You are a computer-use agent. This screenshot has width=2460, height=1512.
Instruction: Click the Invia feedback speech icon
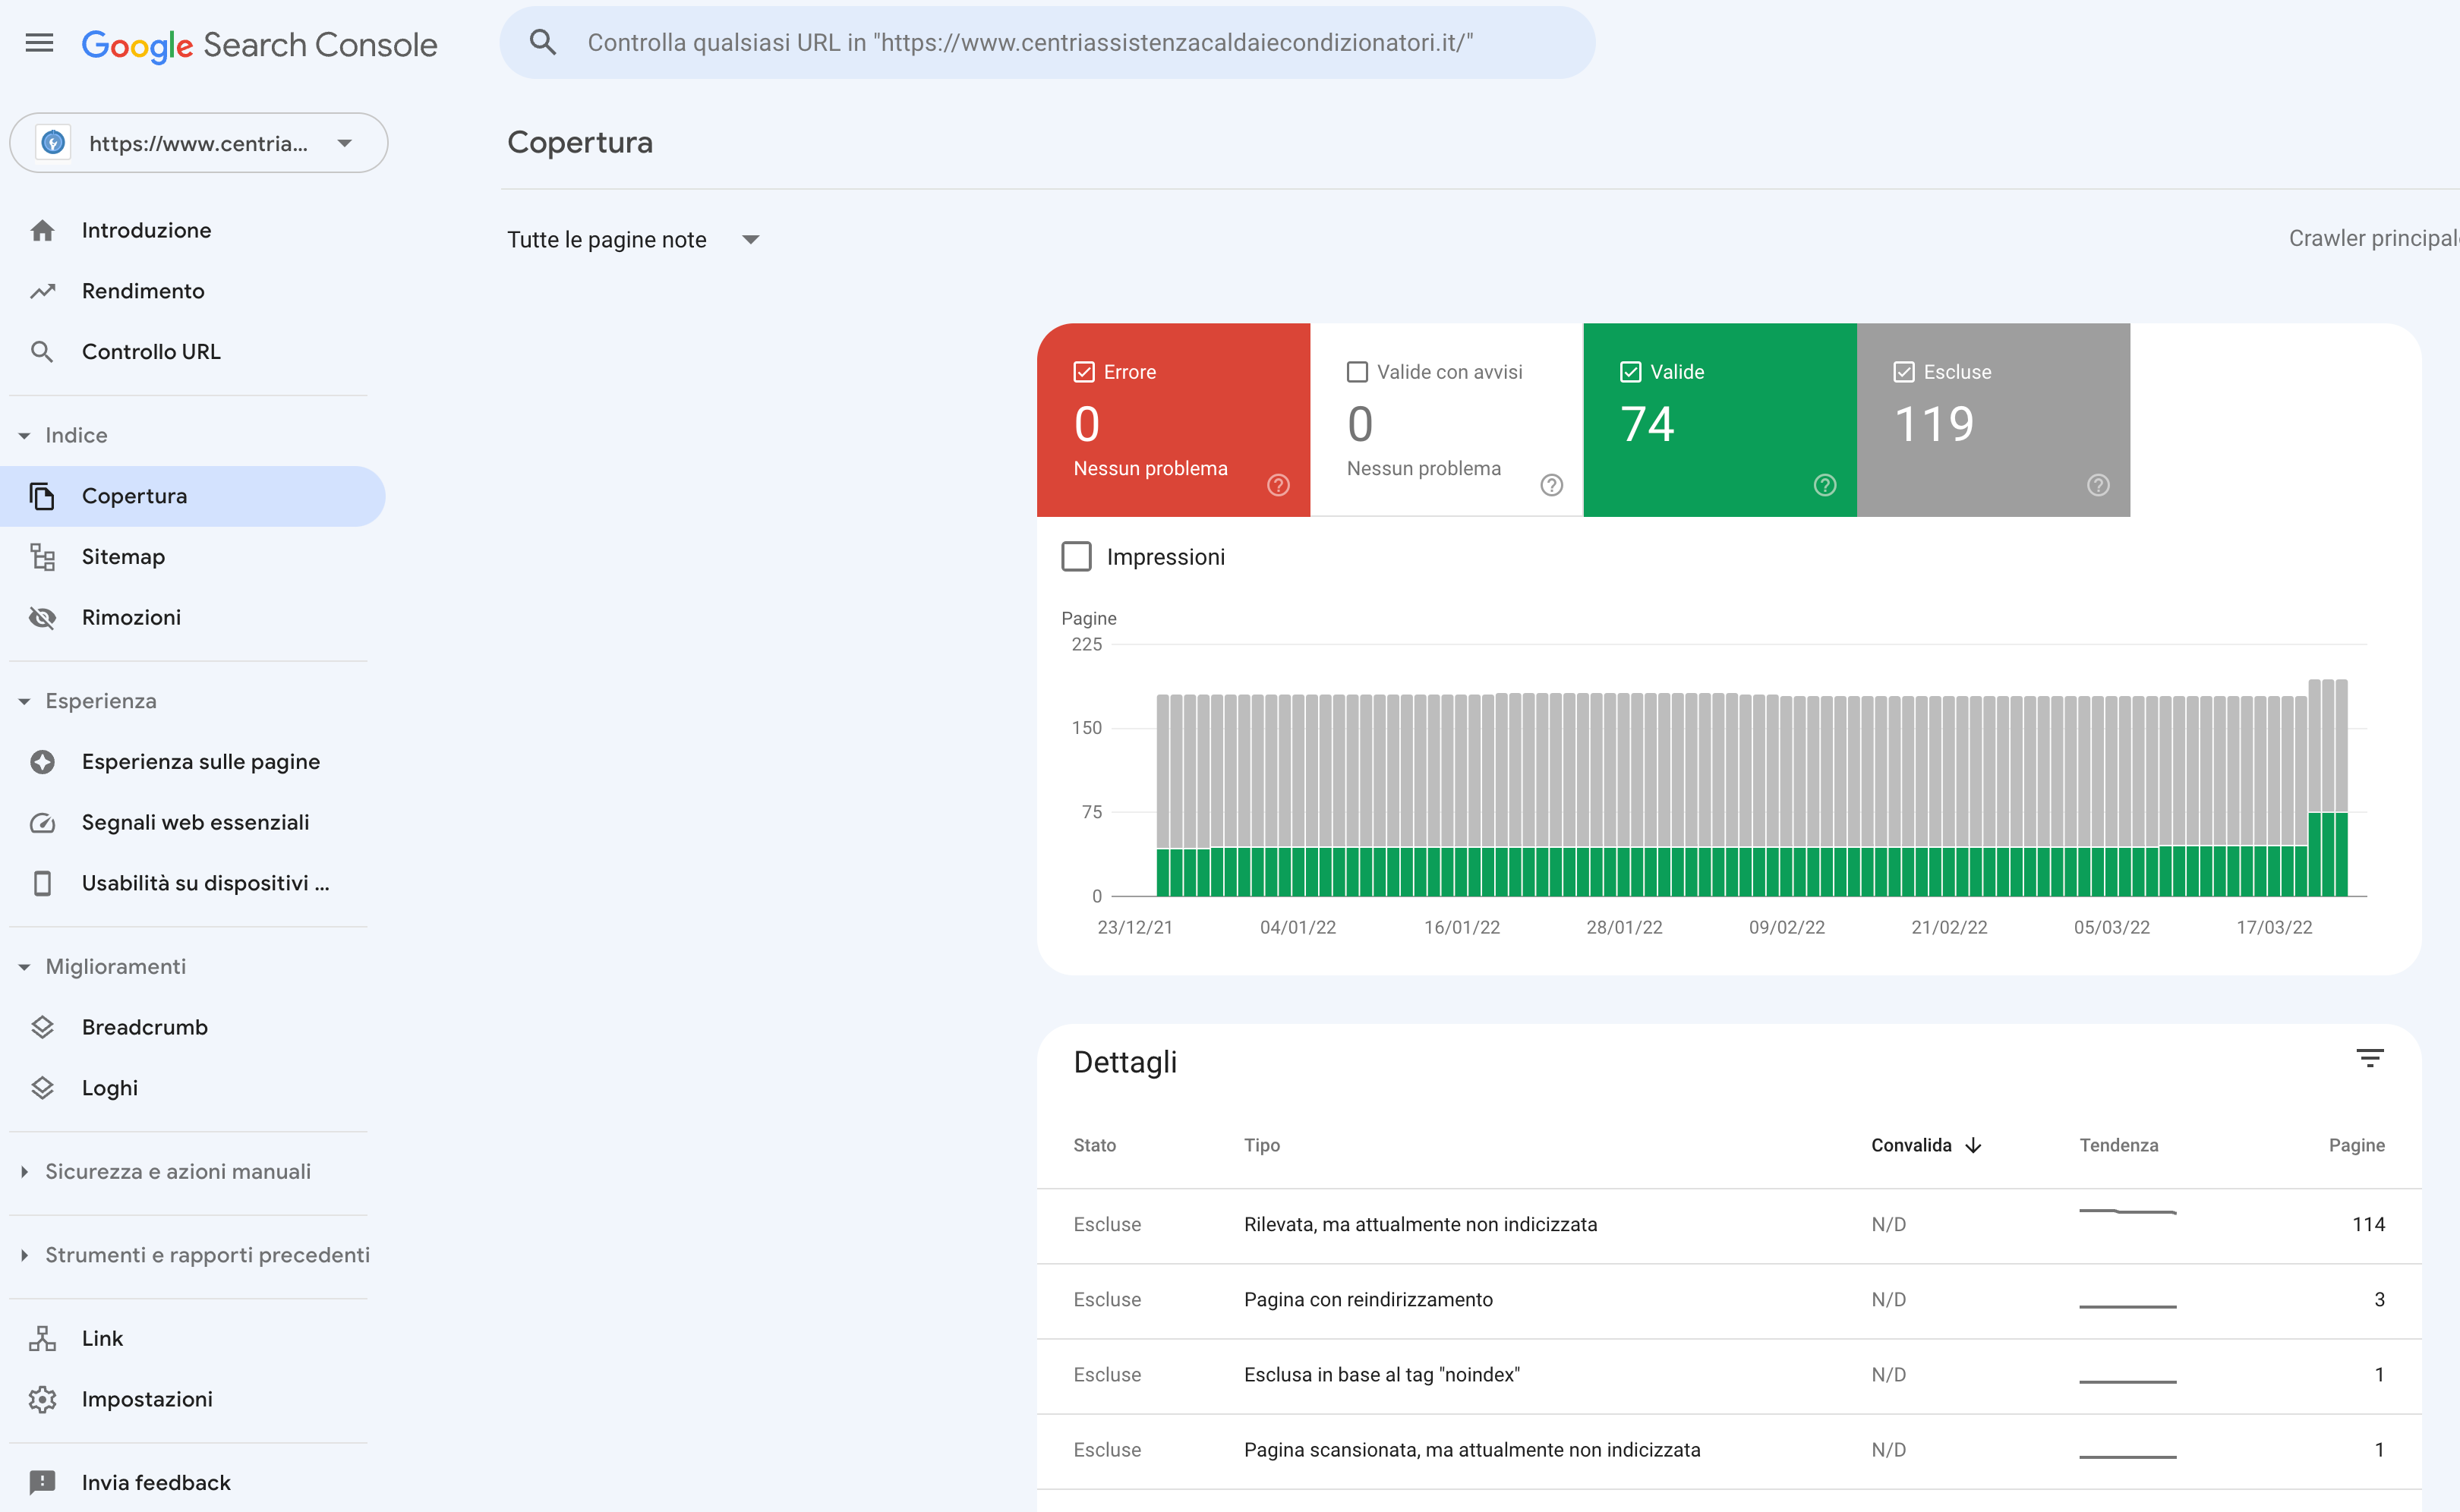(x=42, y=1482)
